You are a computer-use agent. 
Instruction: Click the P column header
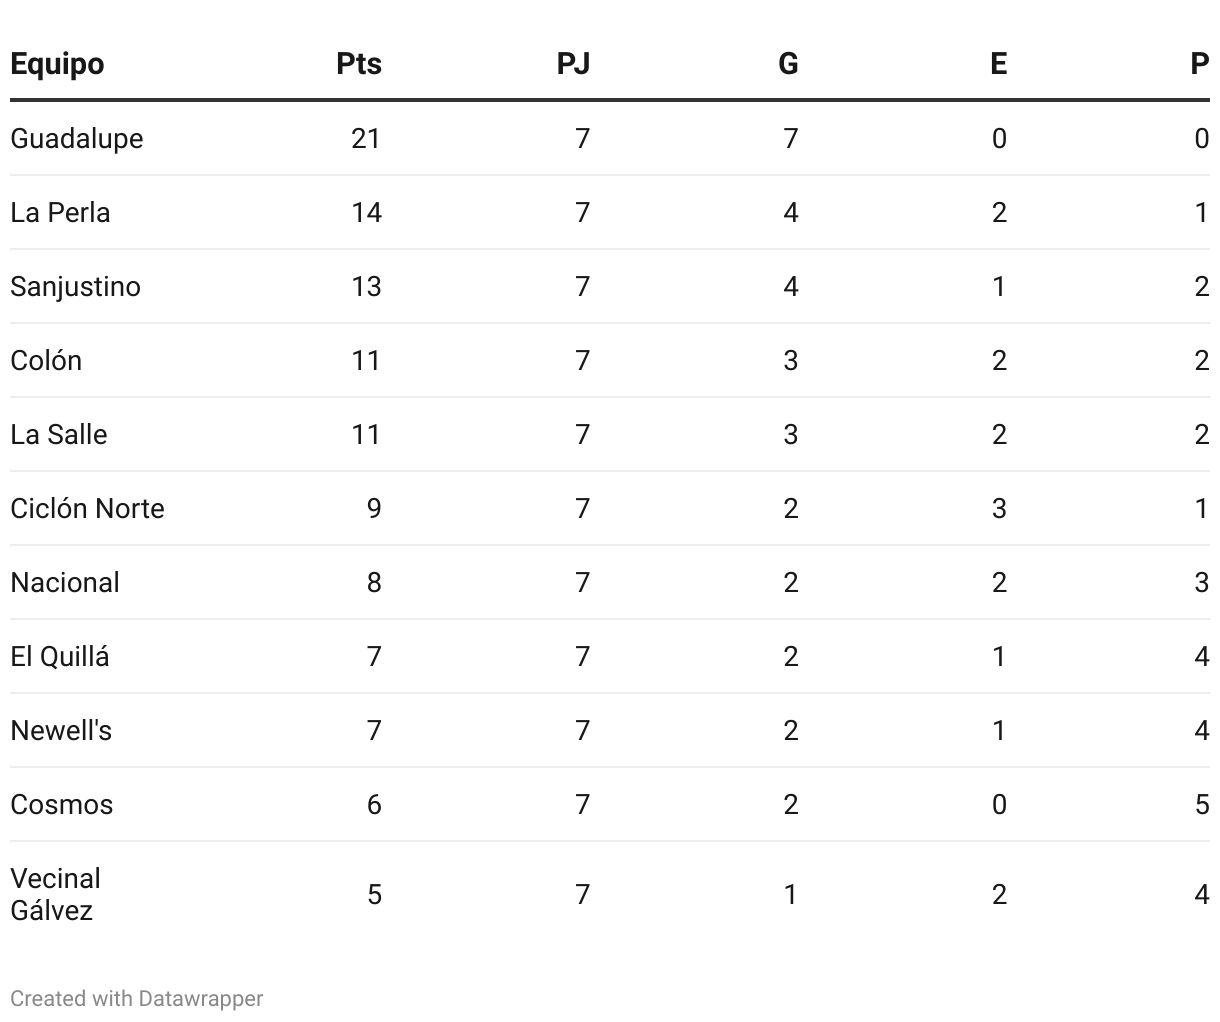pyautogui.click(x=1199, y=64)
